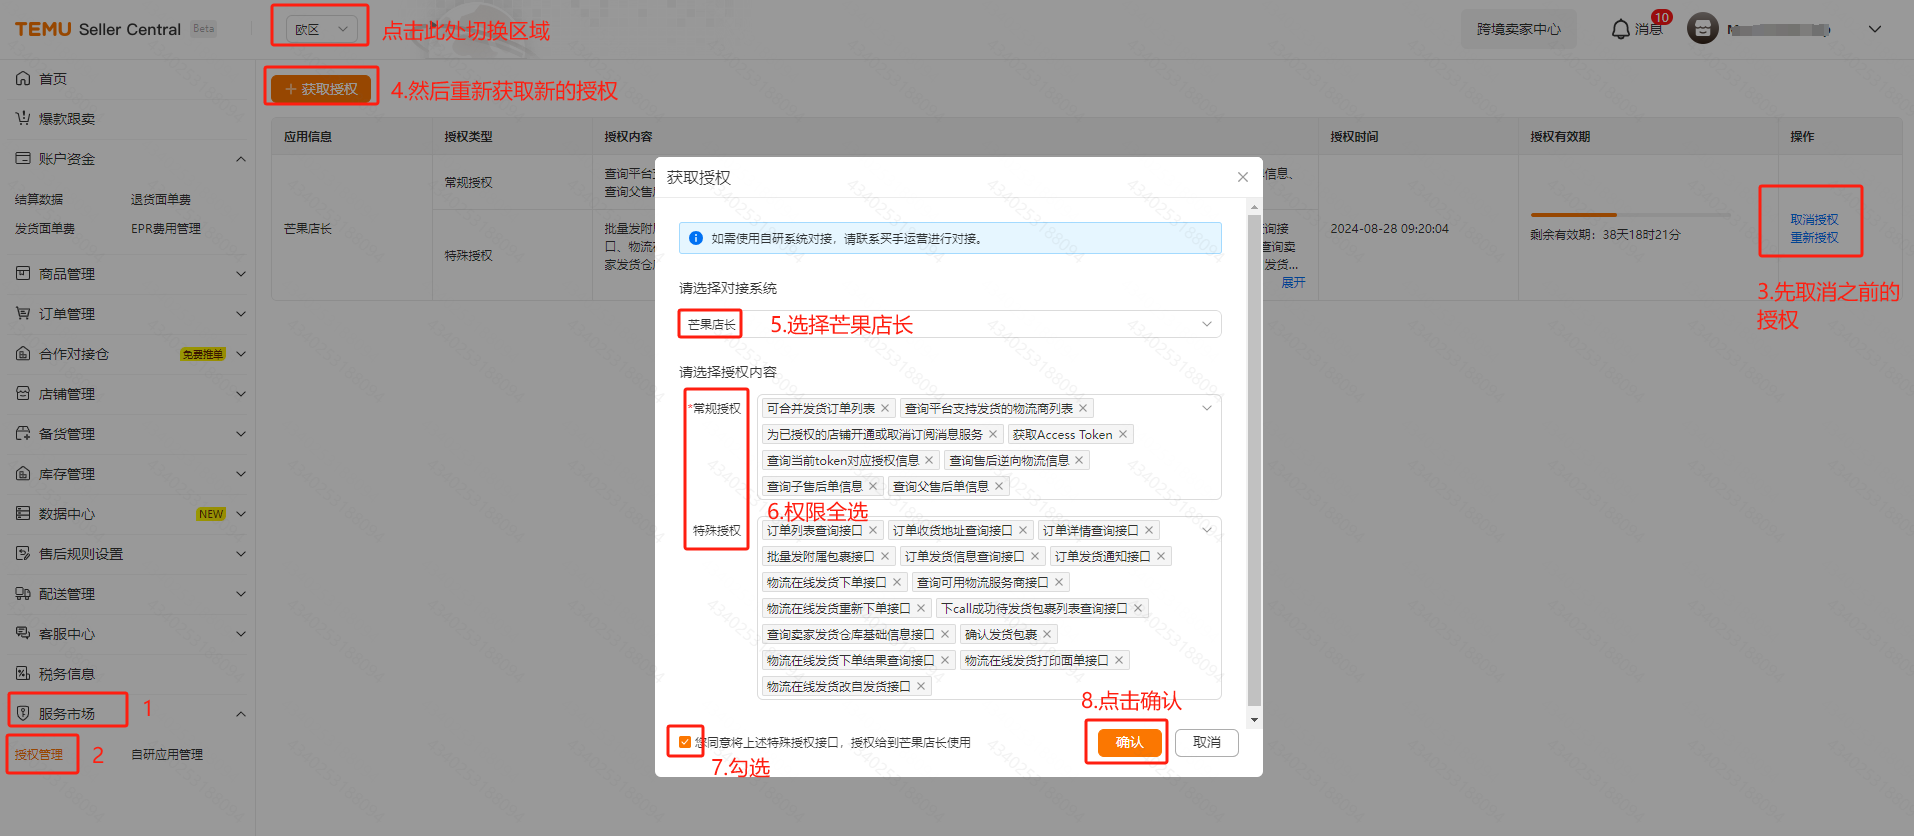This screenshot has height=836, width=1914.
Task: Remove the 查询售后逆向物流信息 tag
Action: click(x=1079, y=460)
